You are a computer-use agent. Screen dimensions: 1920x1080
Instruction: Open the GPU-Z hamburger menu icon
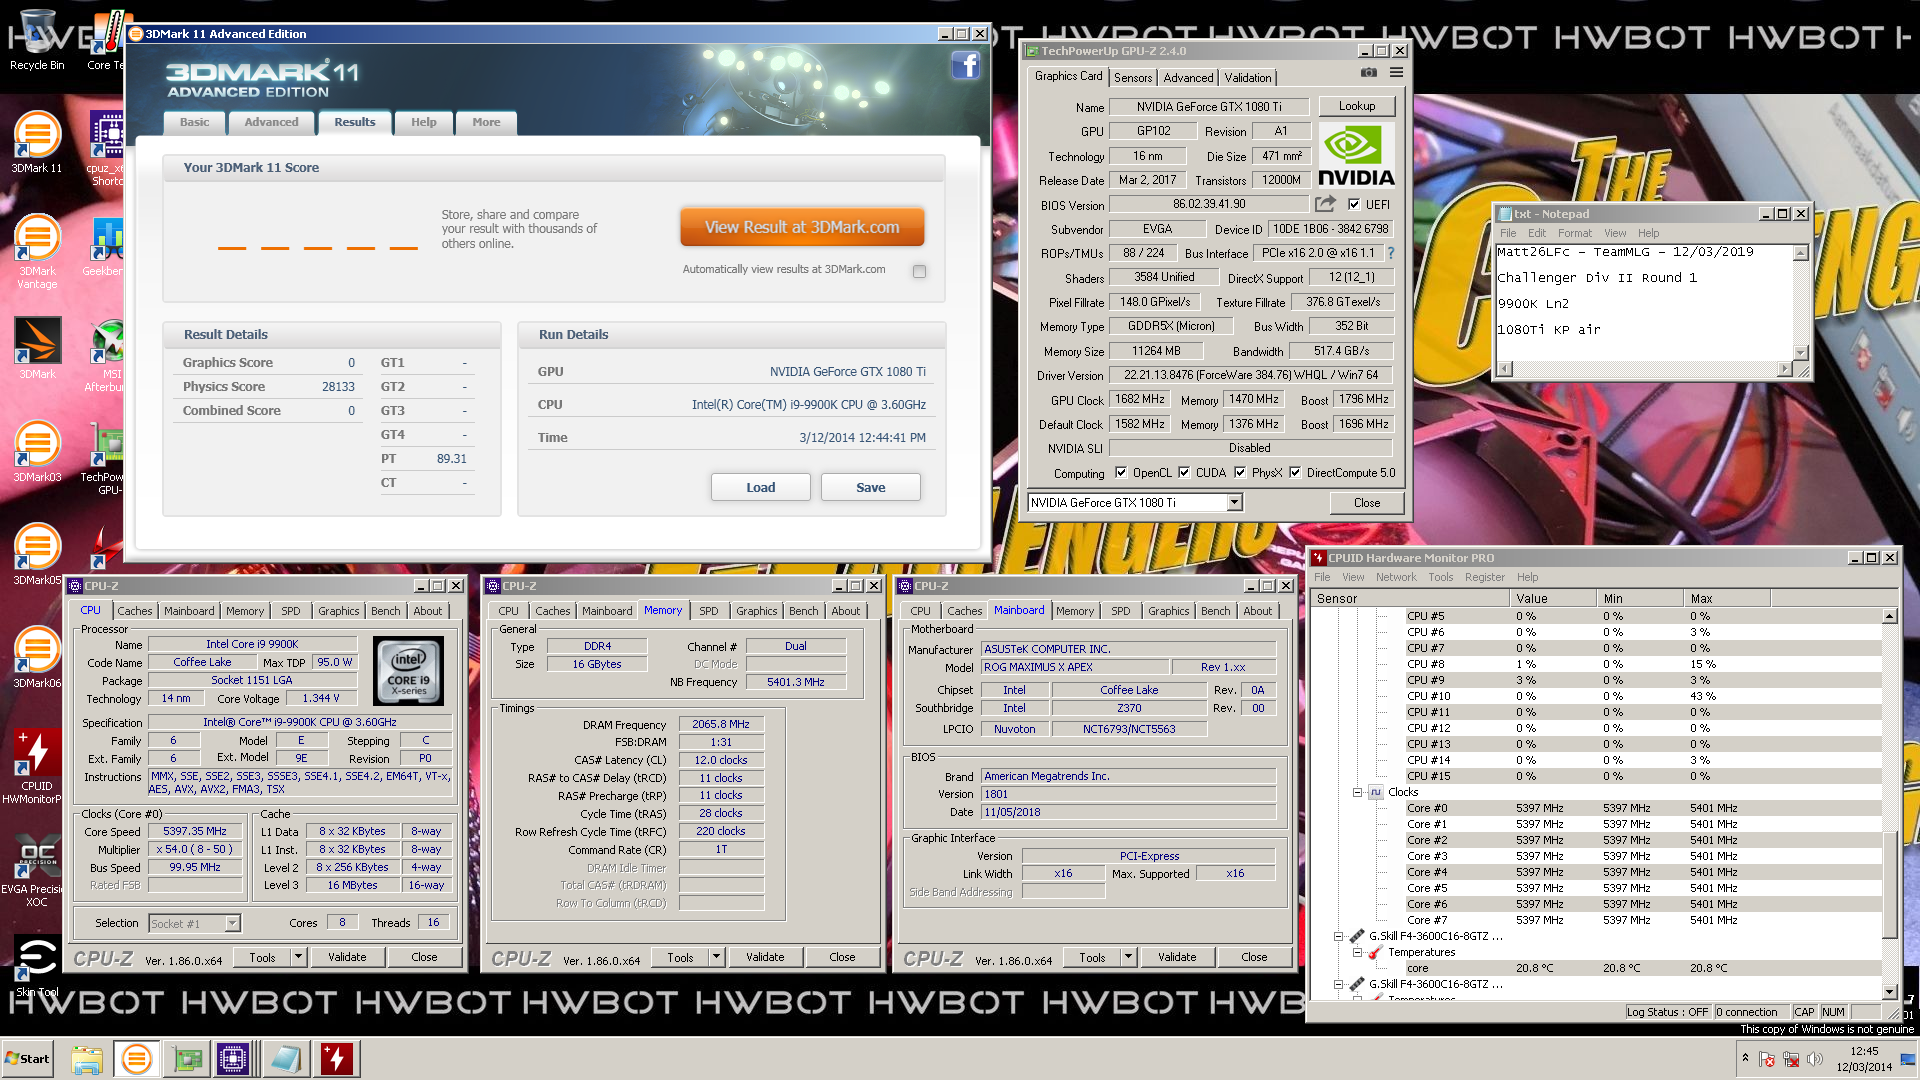[x=1396, y=73]
